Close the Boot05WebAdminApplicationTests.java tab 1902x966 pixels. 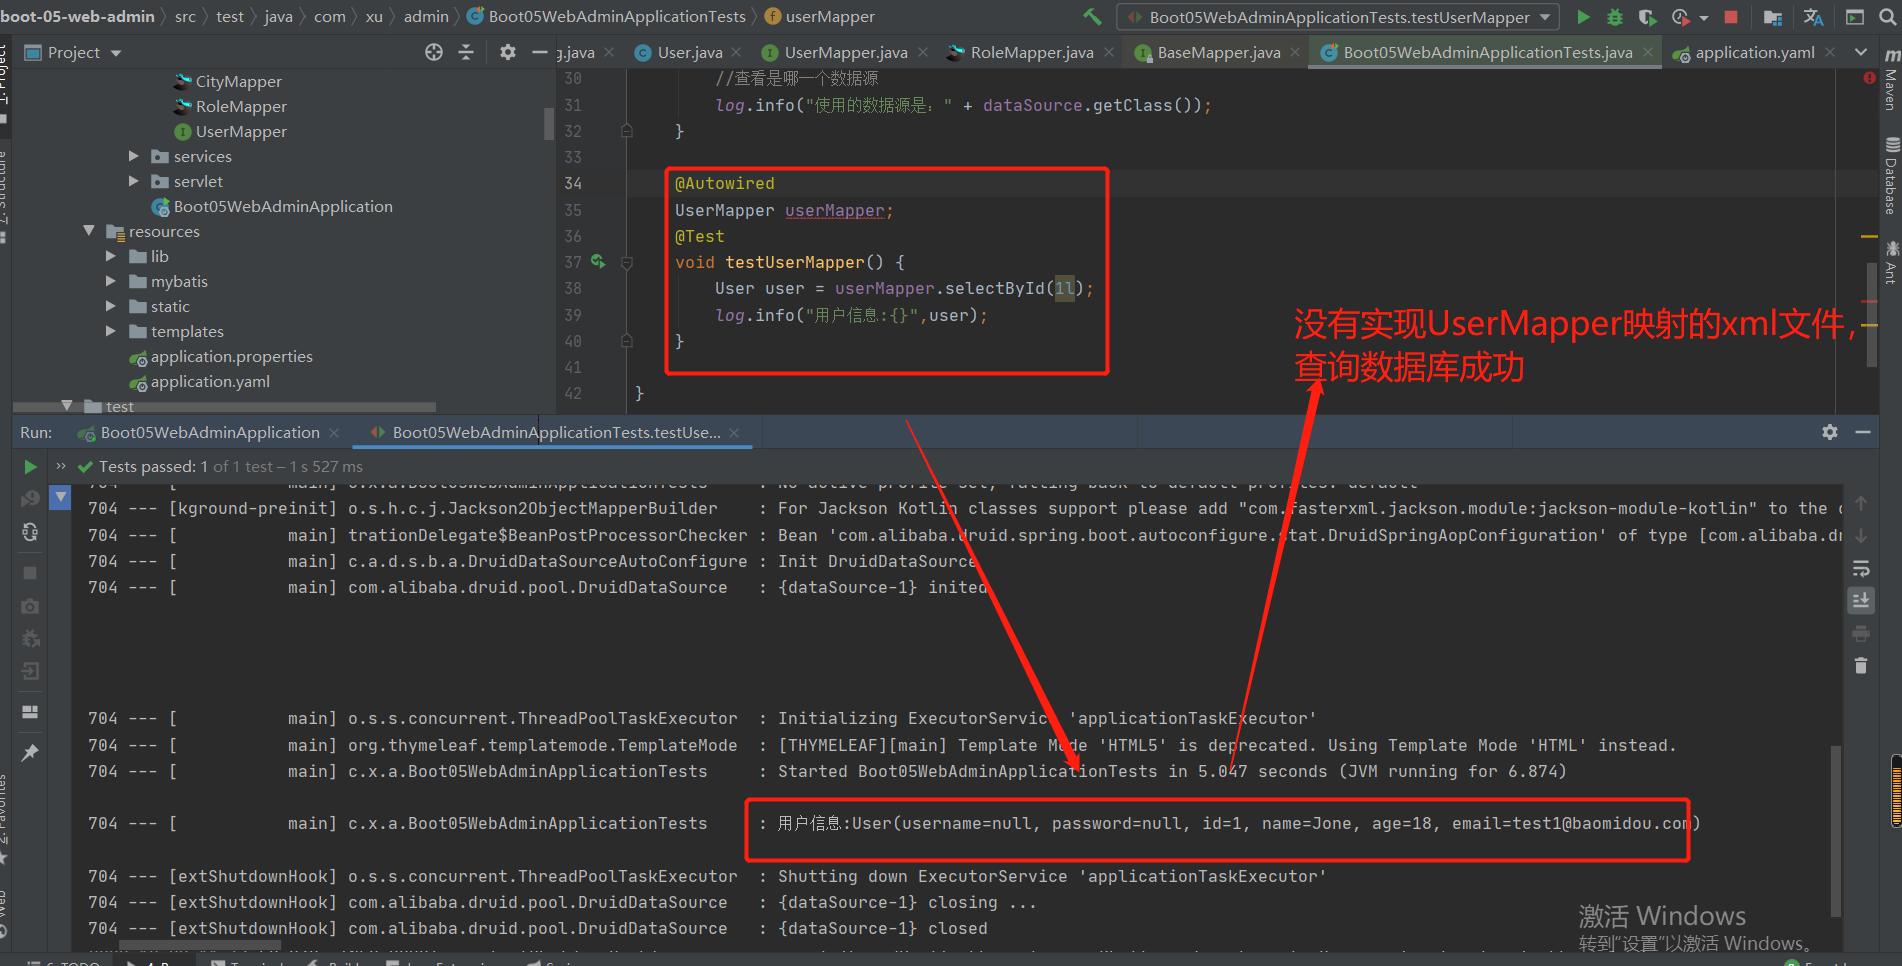1646,52
